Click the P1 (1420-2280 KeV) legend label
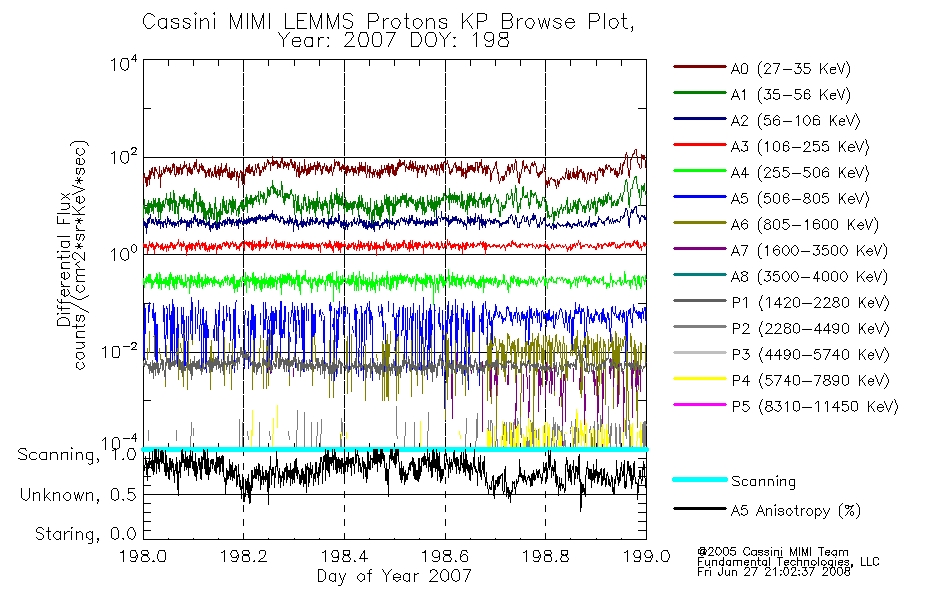The height and width of the screenshot is (600, 950). point(810,302)
